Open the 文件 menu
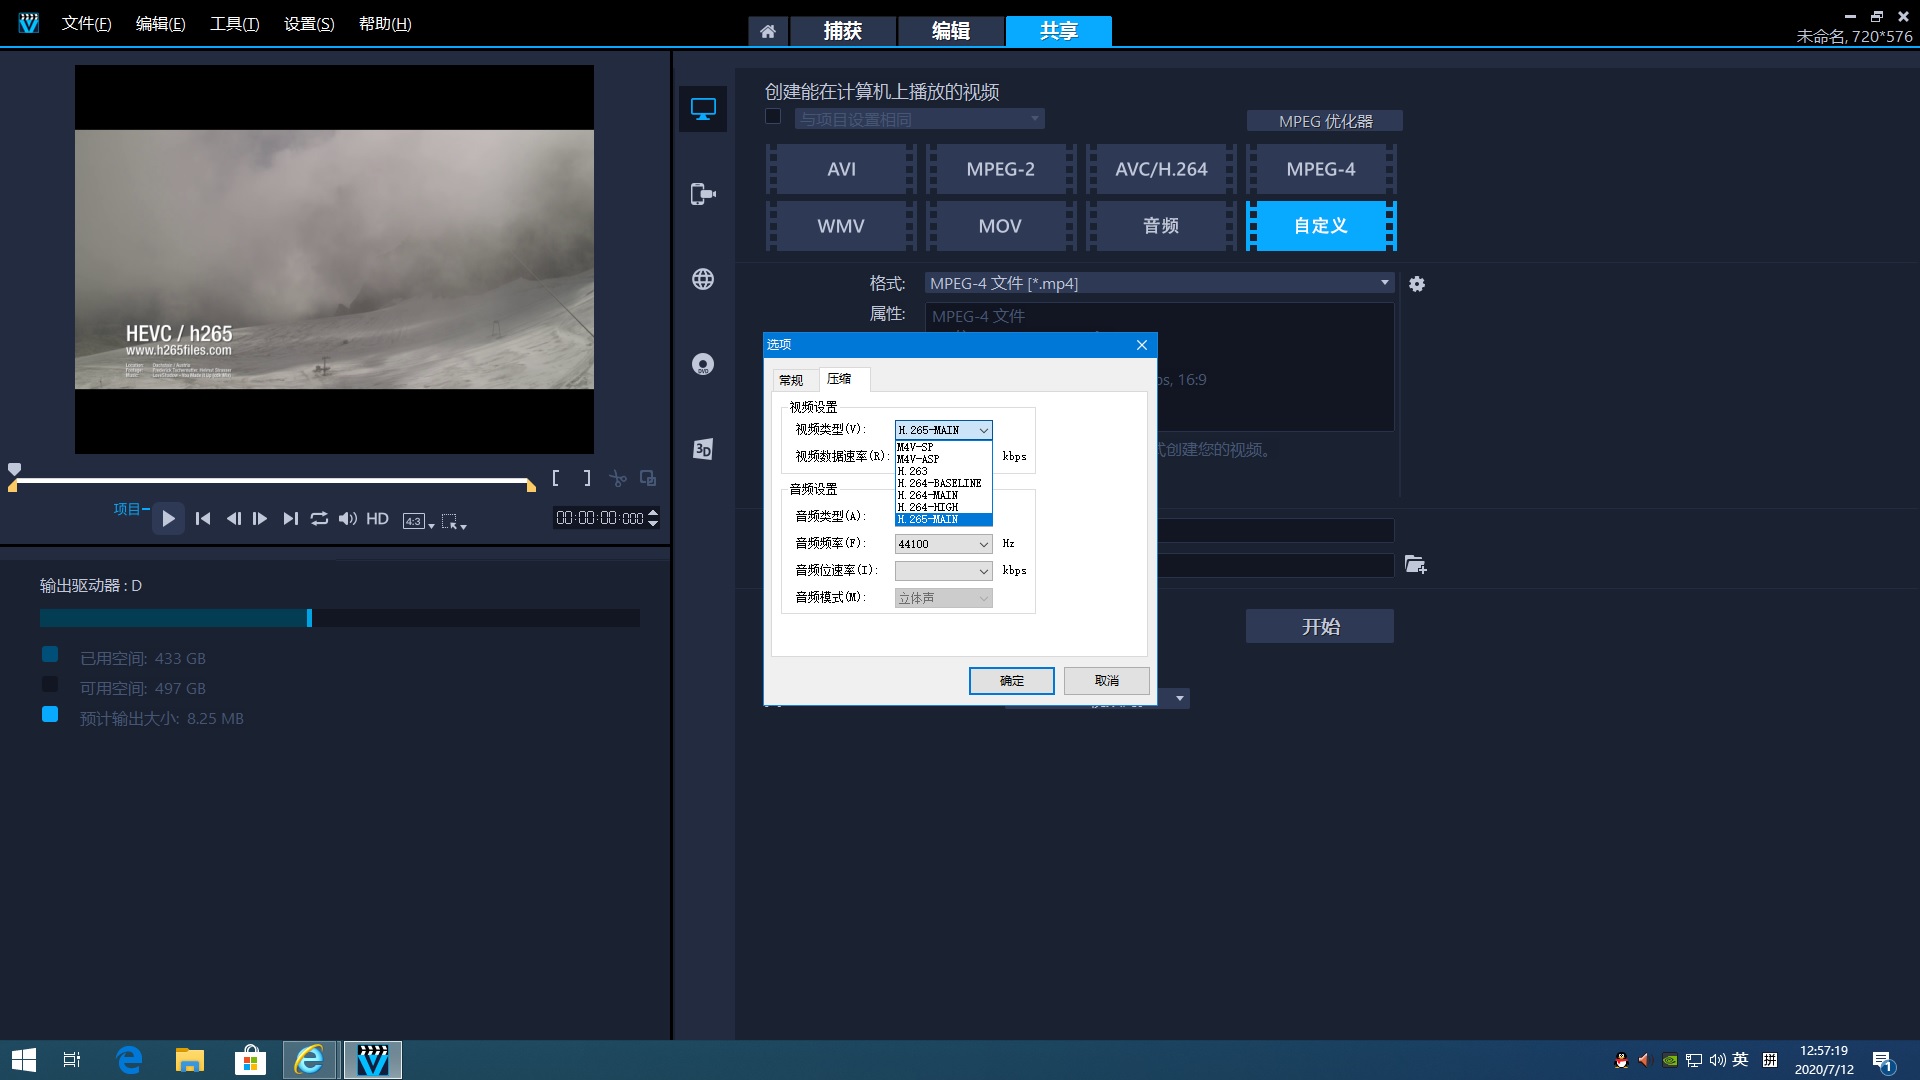Viewport: 1920px width, 1080px height. pos(86,24)
